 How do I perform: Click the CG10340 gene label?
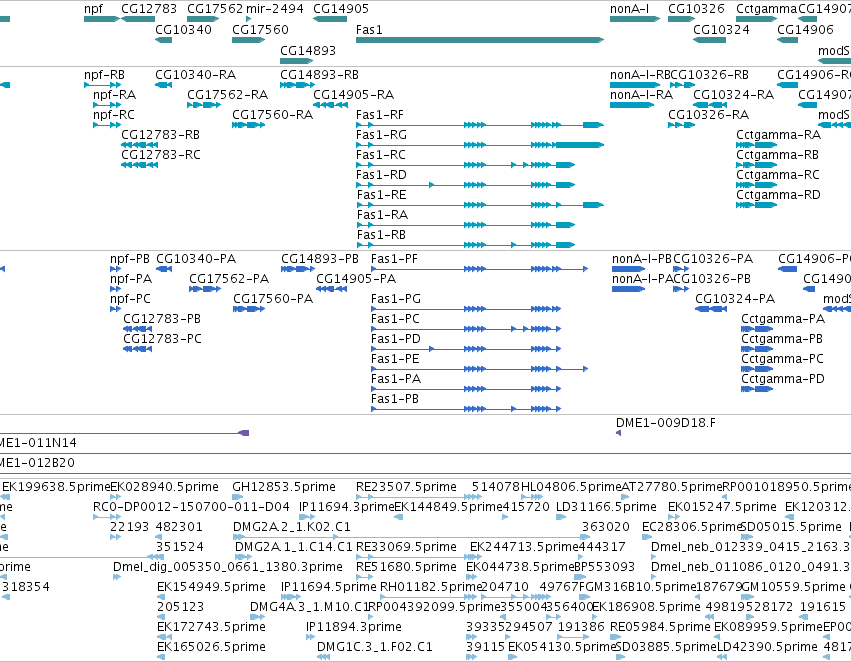[x=183, y=29]
